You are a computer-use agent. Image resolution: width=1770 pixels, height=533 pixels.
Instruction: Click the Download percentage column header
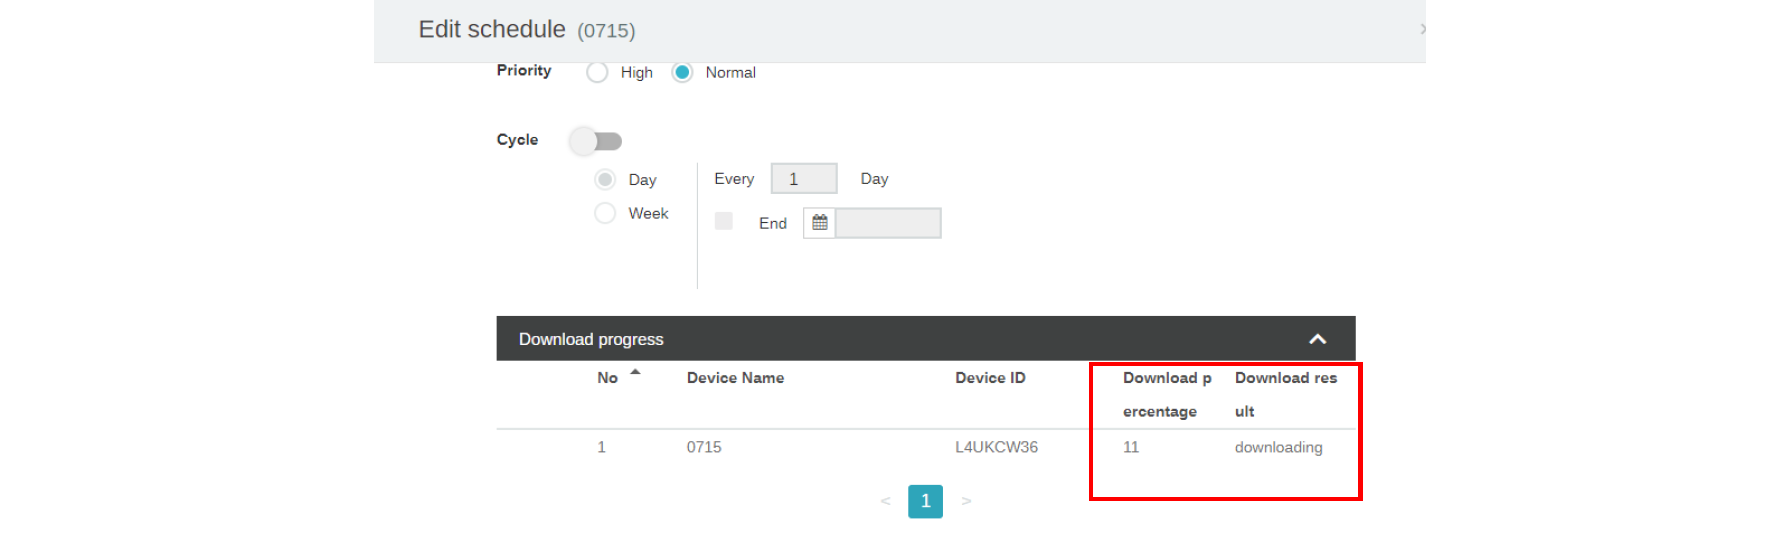click(x=1165, y=394)
